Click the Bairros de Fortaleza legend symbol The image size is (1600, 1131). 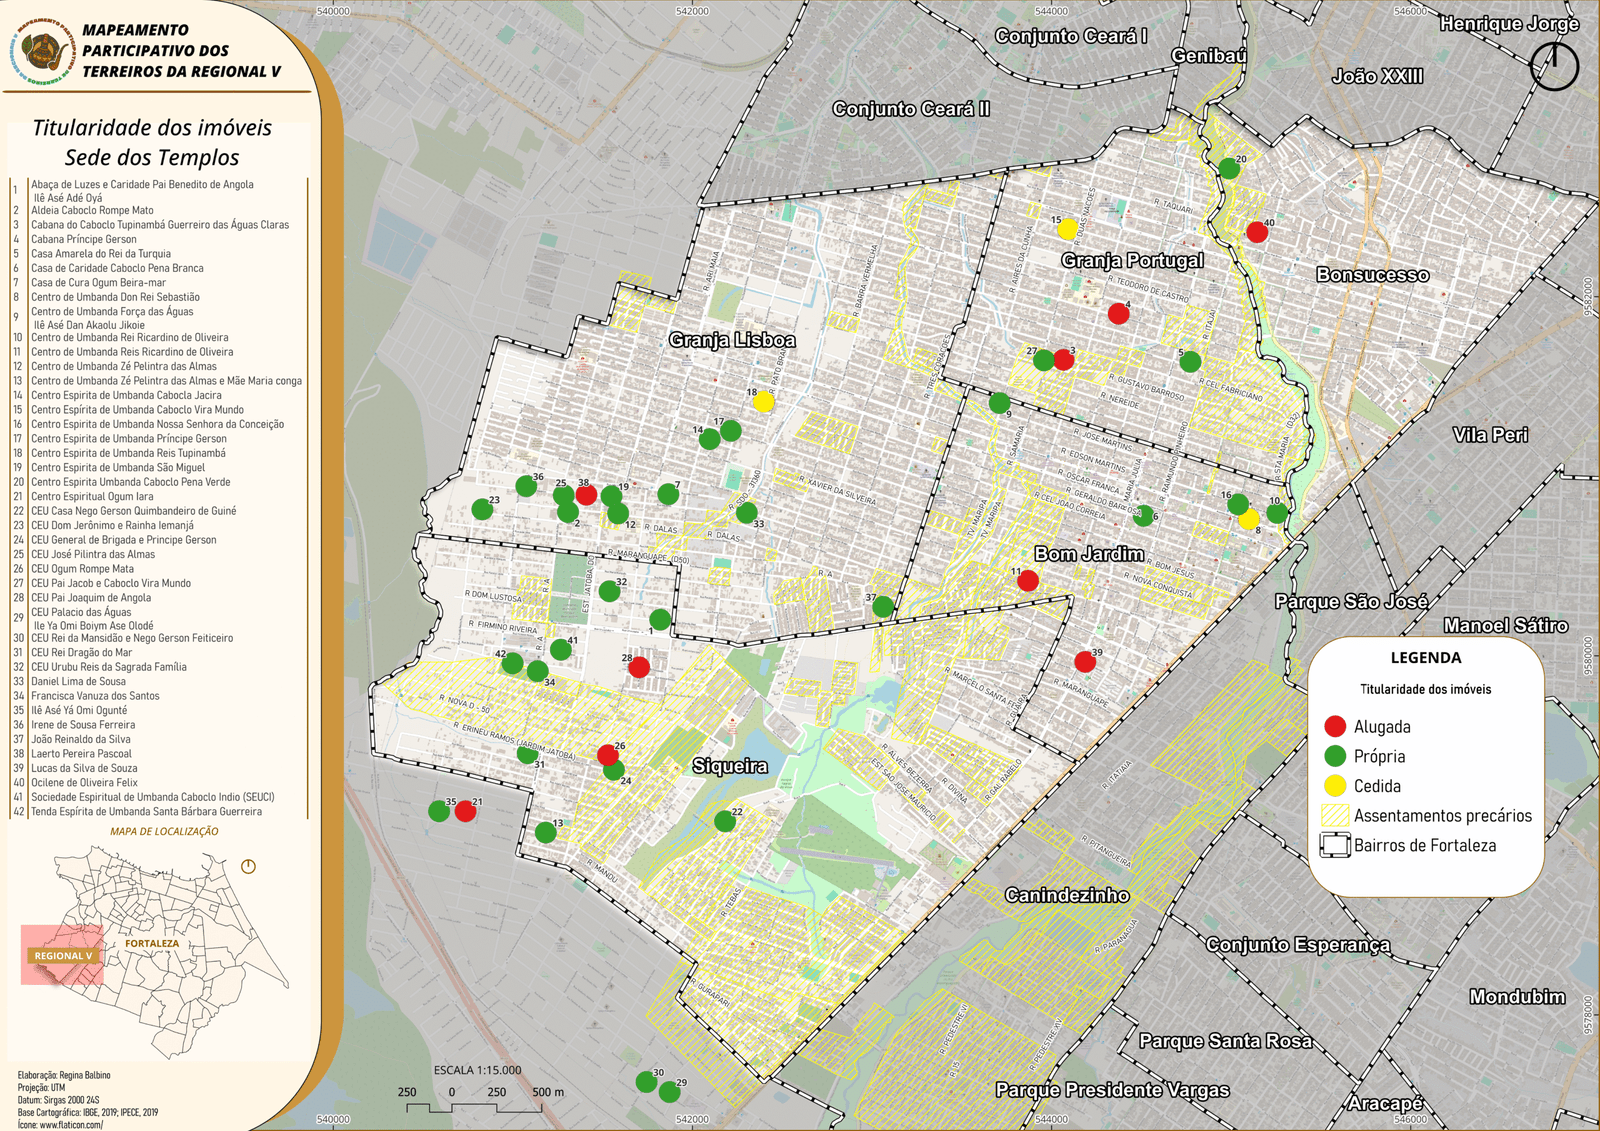[1335, 845]
